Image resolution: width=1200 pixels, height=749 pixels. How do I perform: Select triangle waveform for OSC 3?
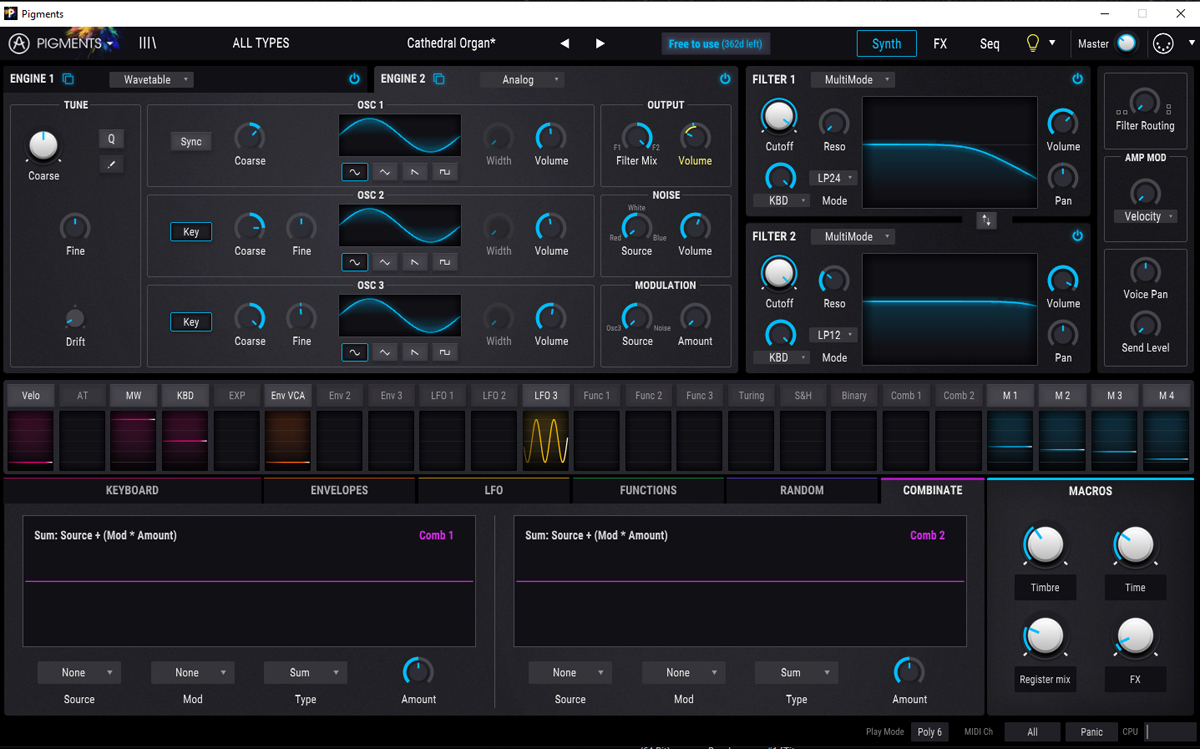(x=385, y=352)
